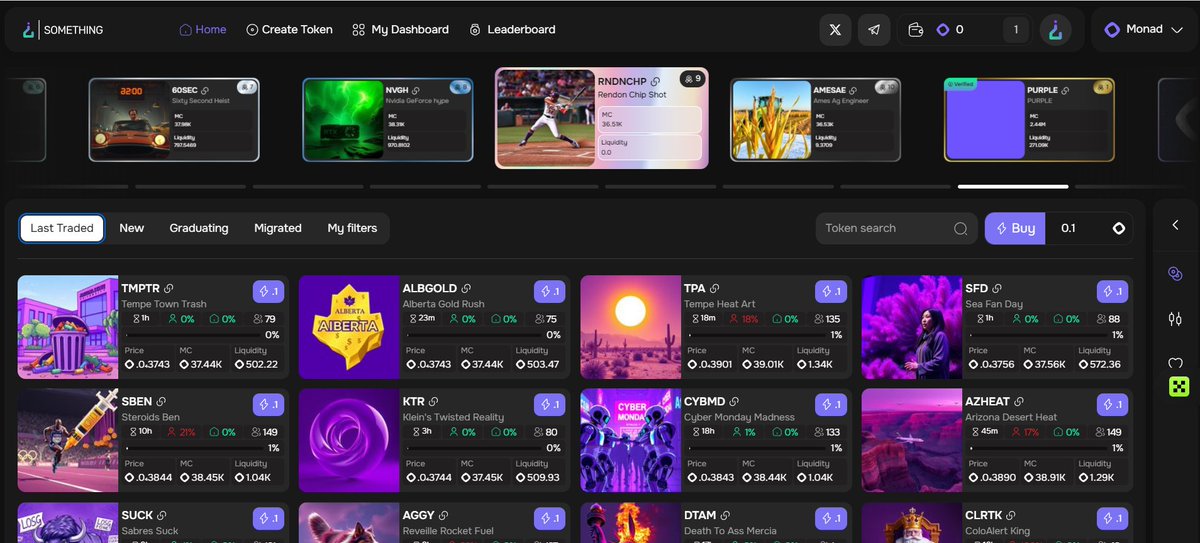
Task: Open the Leaderboard page
Action: coord(512,30)
